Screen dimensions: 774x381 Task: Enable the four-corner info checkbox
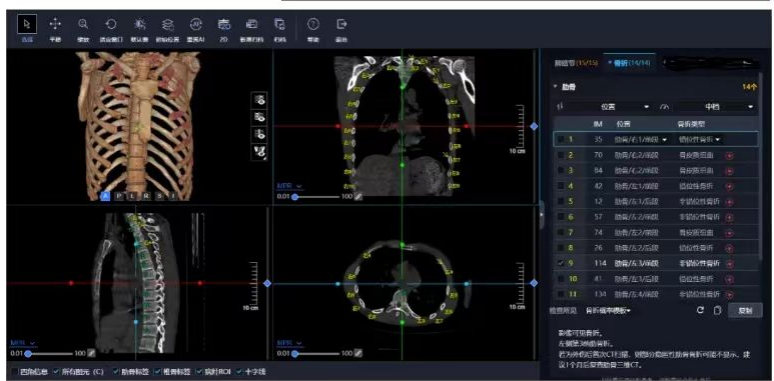15,371
